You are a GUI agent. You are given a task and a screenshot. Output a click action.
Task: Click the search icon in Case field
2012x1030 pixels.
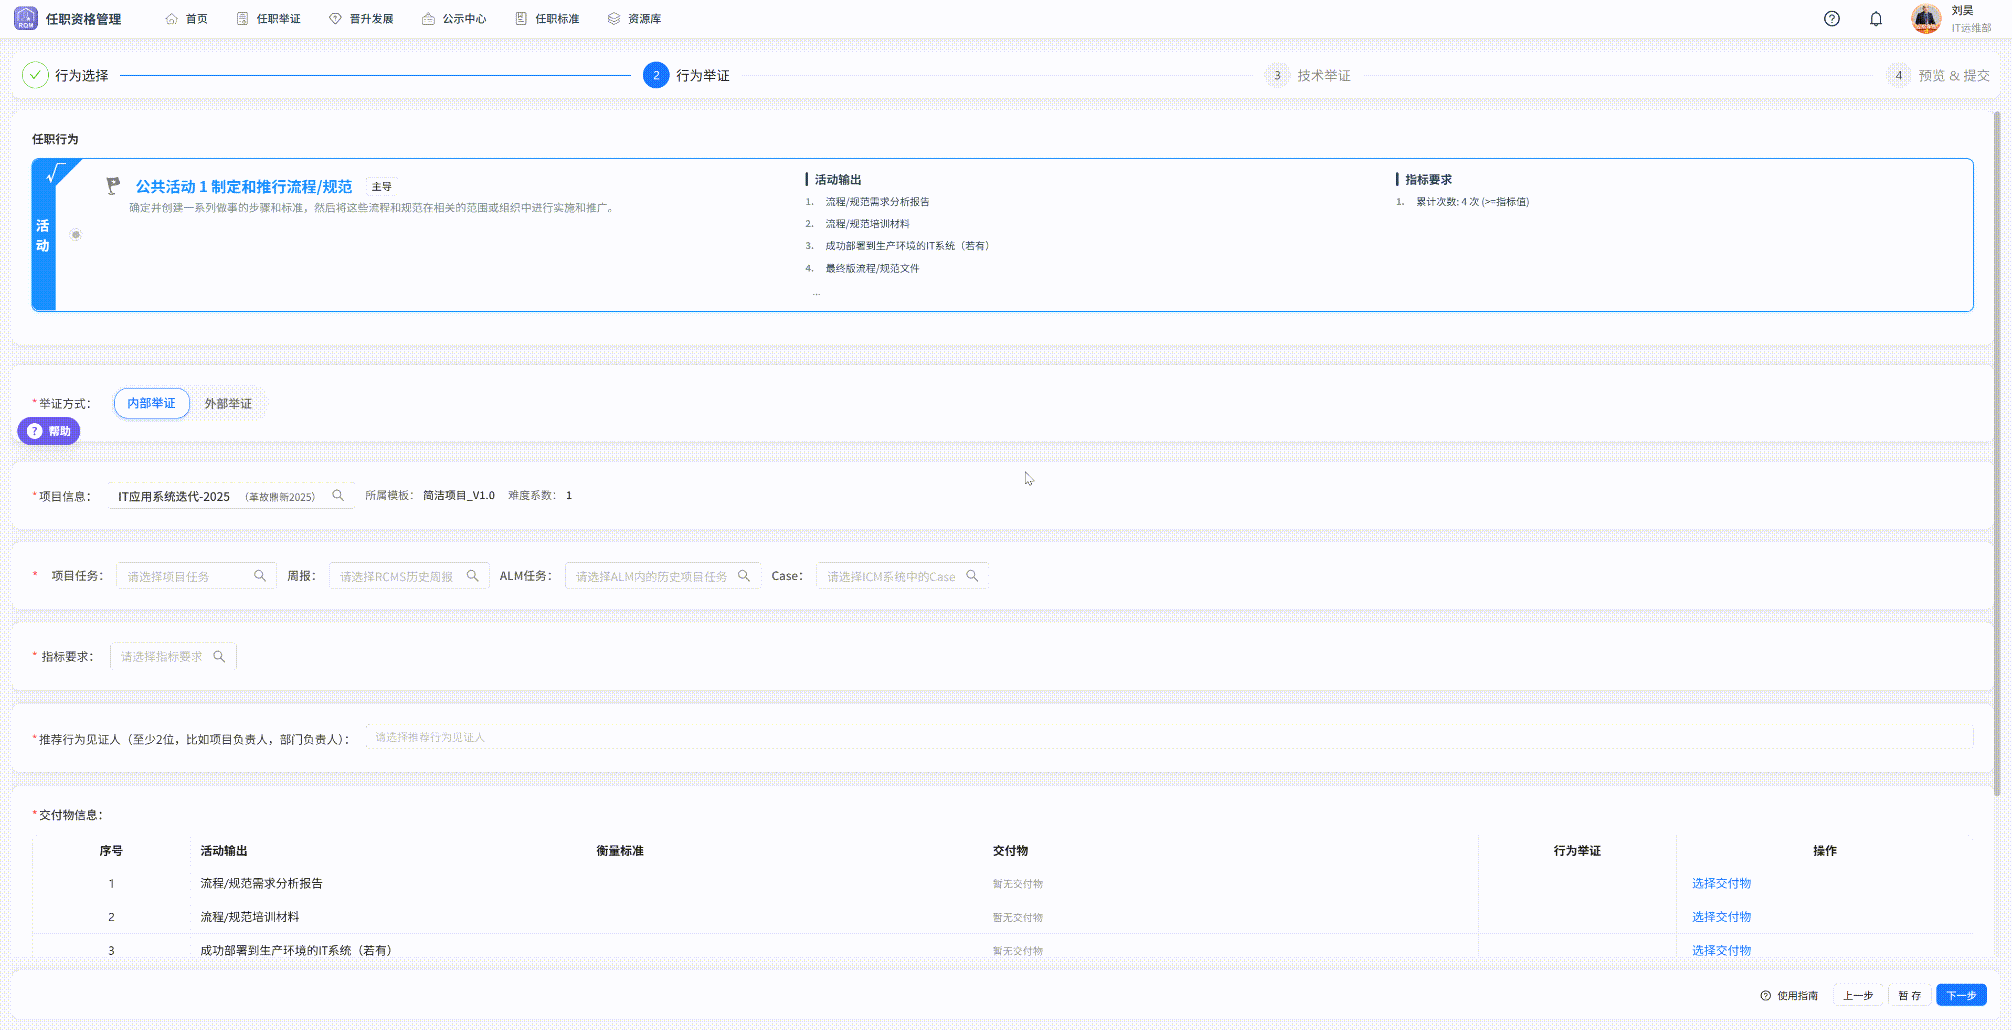972,576
